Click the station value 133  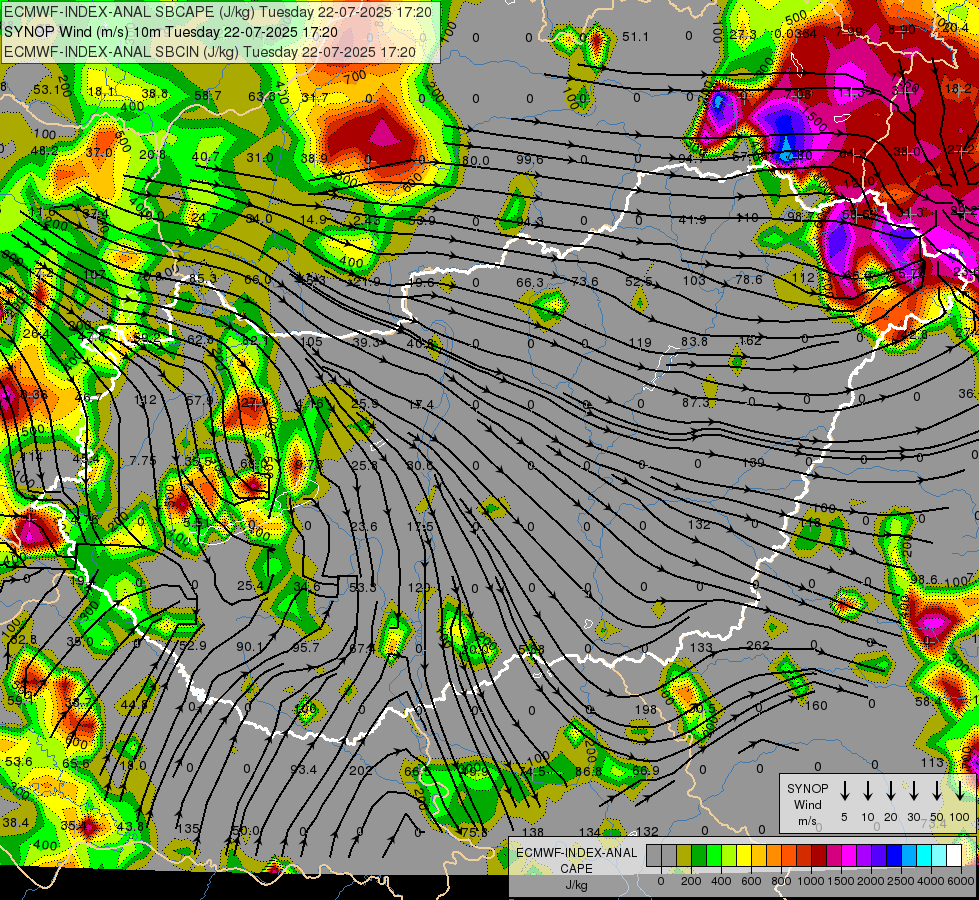[701, 648]
